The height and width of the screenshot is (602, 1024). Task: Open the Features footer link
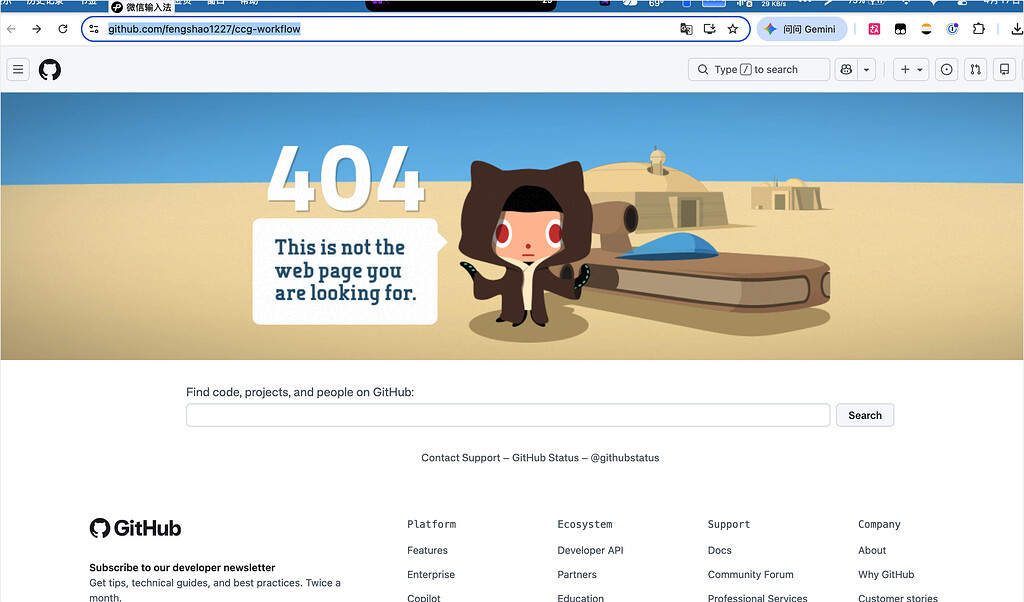coord(427,550)
